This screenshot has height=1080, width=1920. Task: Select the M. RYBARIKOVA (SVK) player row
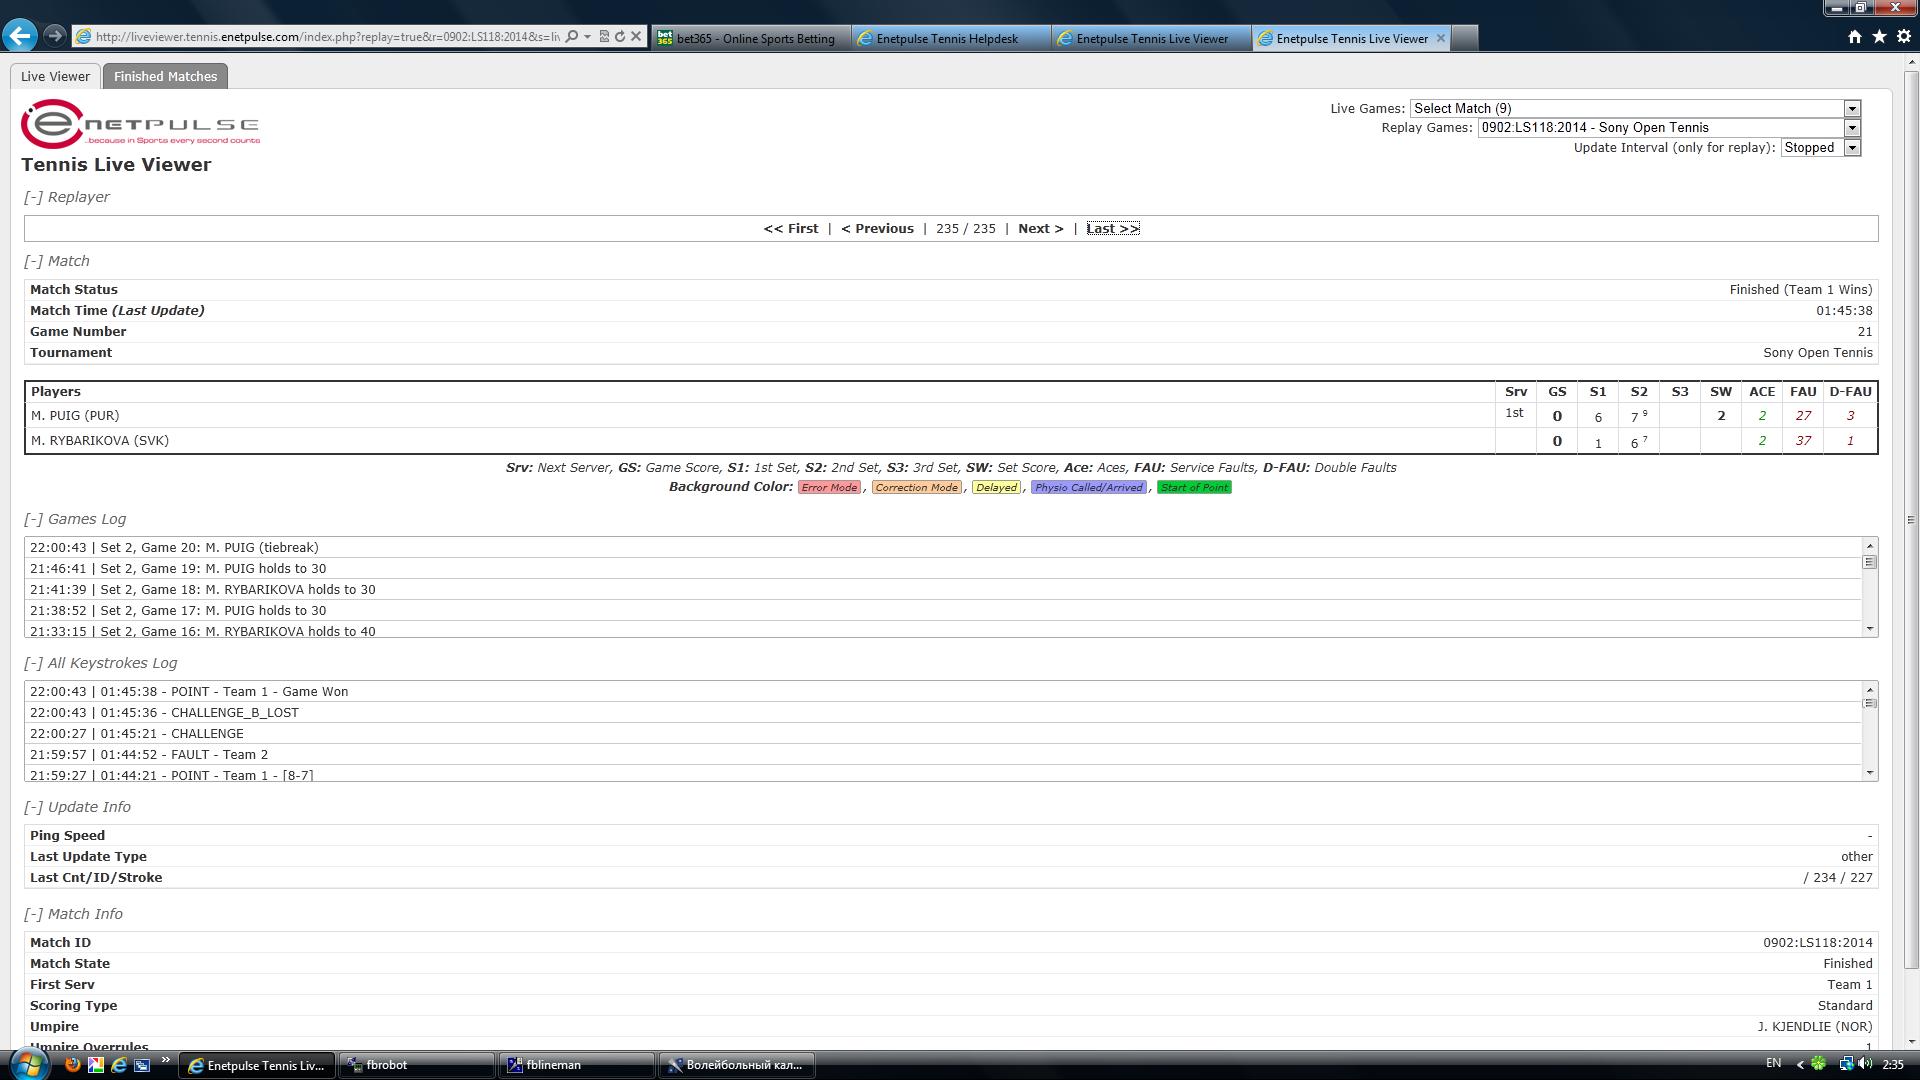tap(951, 440)
